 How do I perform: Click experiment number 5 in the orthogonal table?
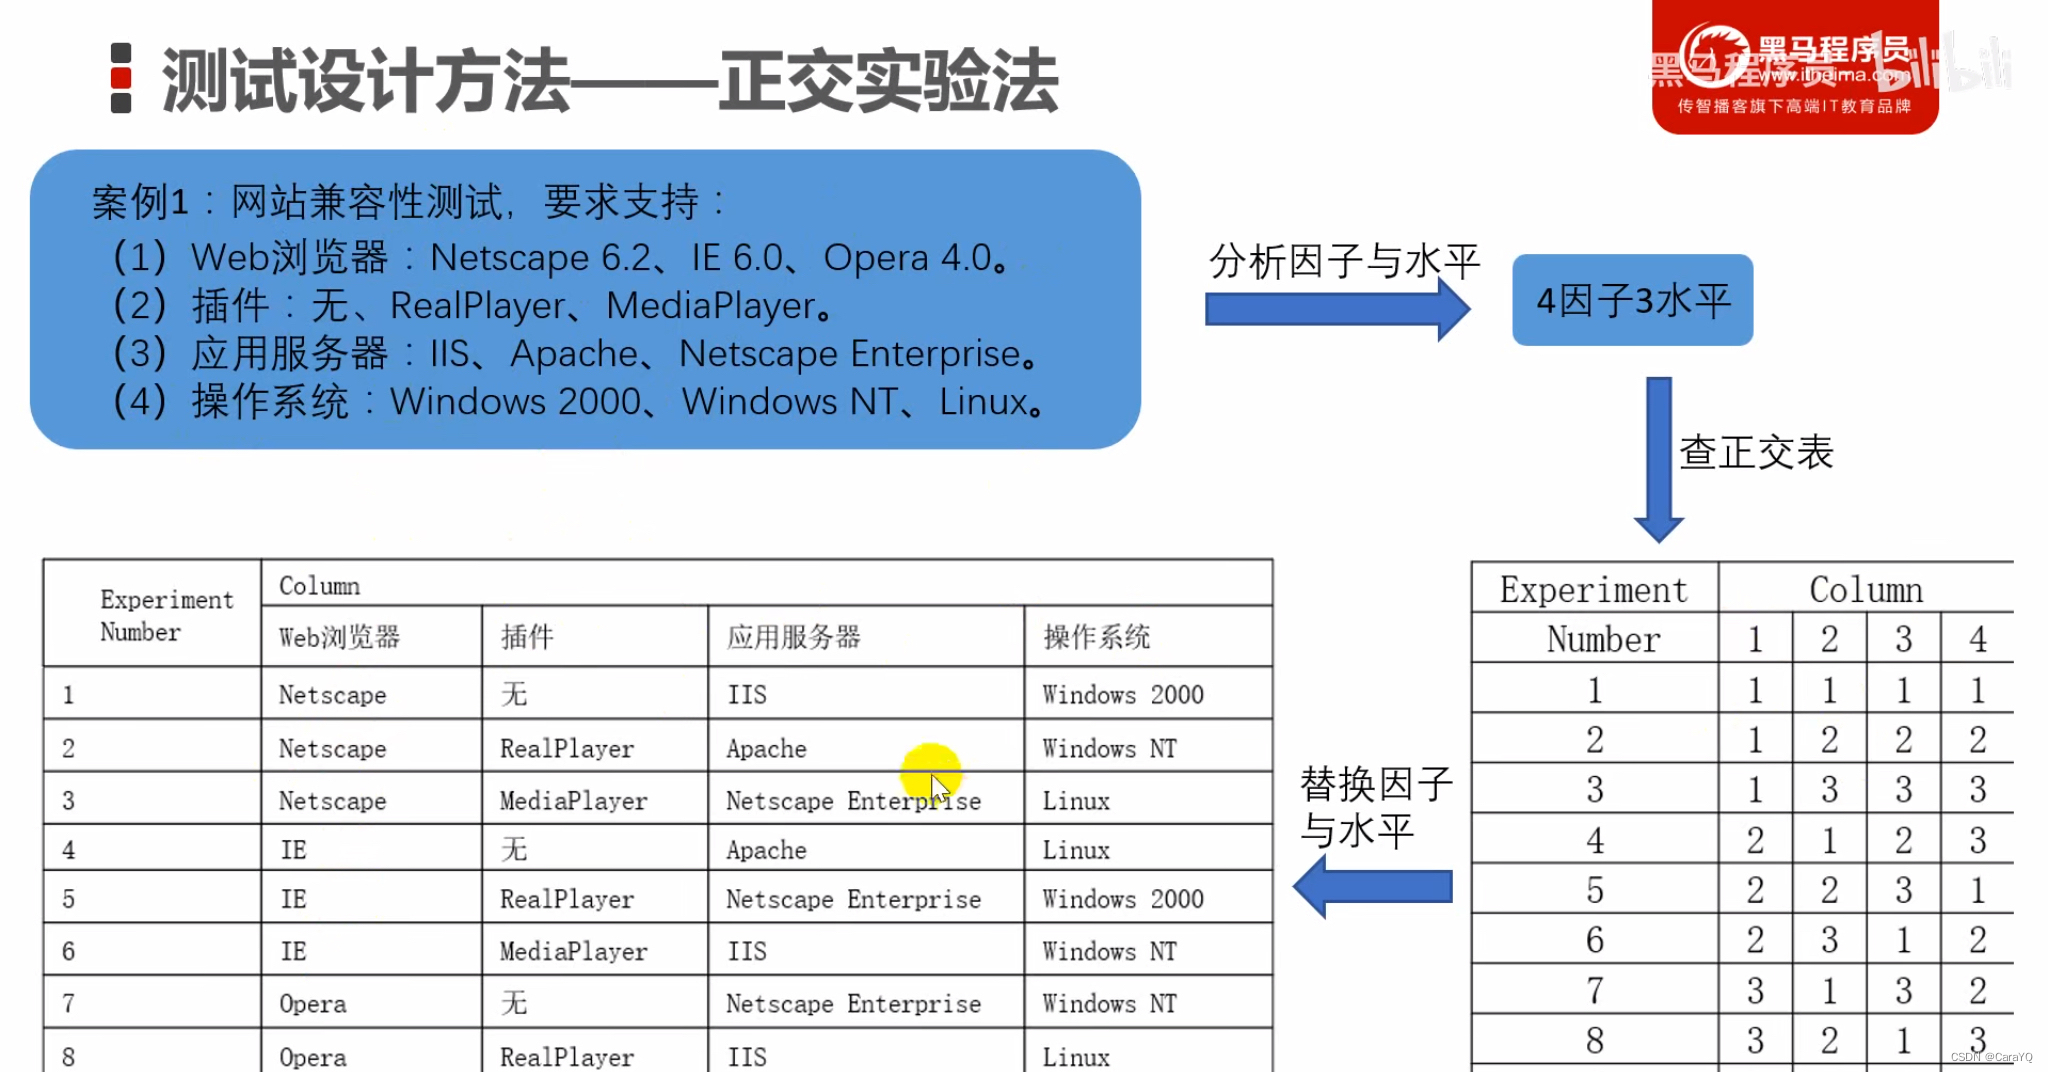point(1594,889)
